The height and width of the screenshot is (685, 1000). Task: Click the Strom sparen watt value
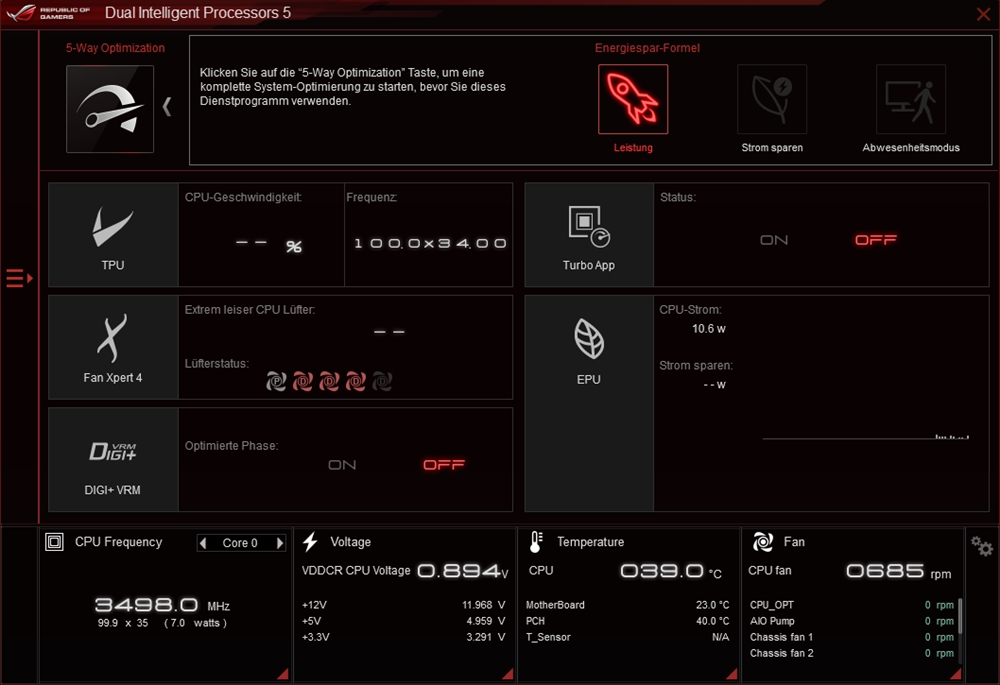pyautogui.click(x=714, y=385)
